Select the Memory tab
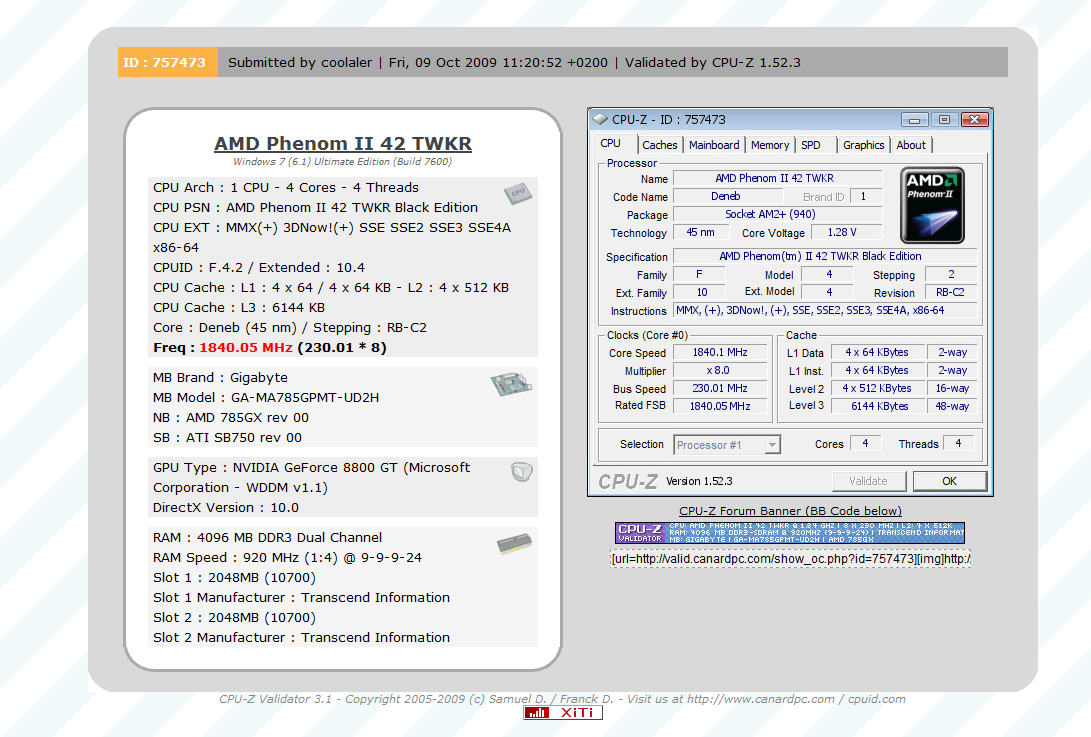 point(770,145)
